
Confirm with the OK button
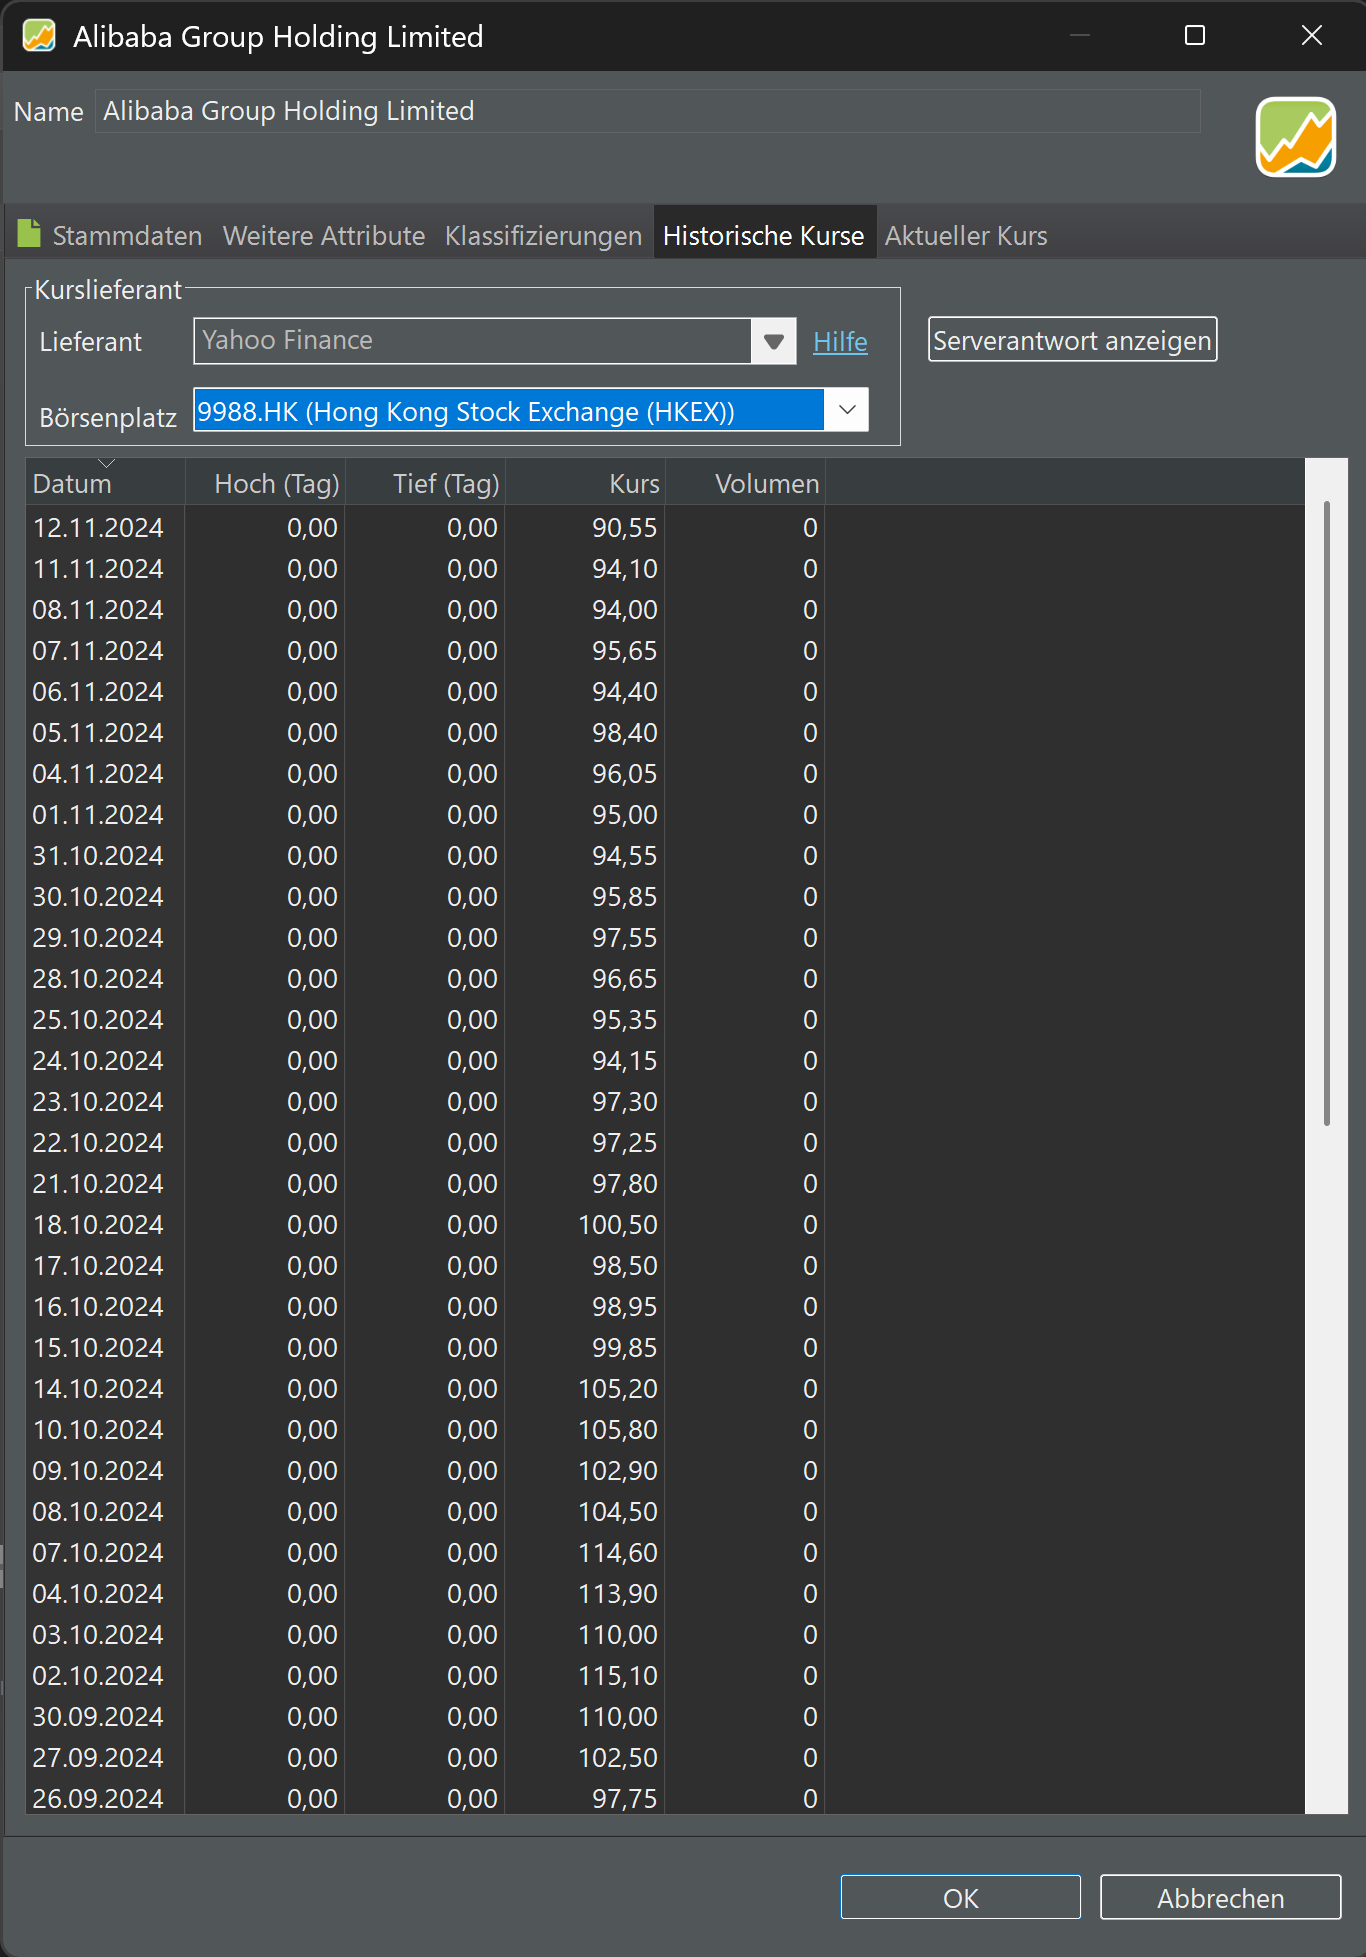point(960,1897)
